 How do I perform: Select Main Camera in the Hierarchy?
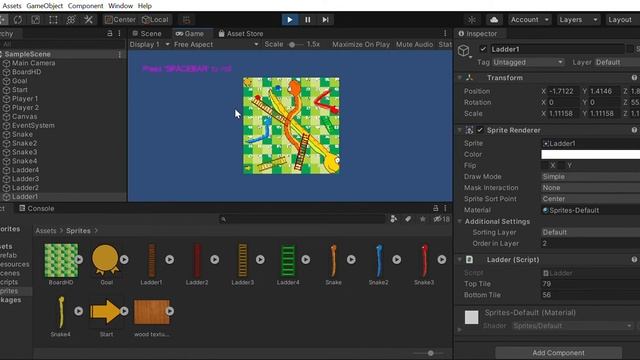[33, 63]
